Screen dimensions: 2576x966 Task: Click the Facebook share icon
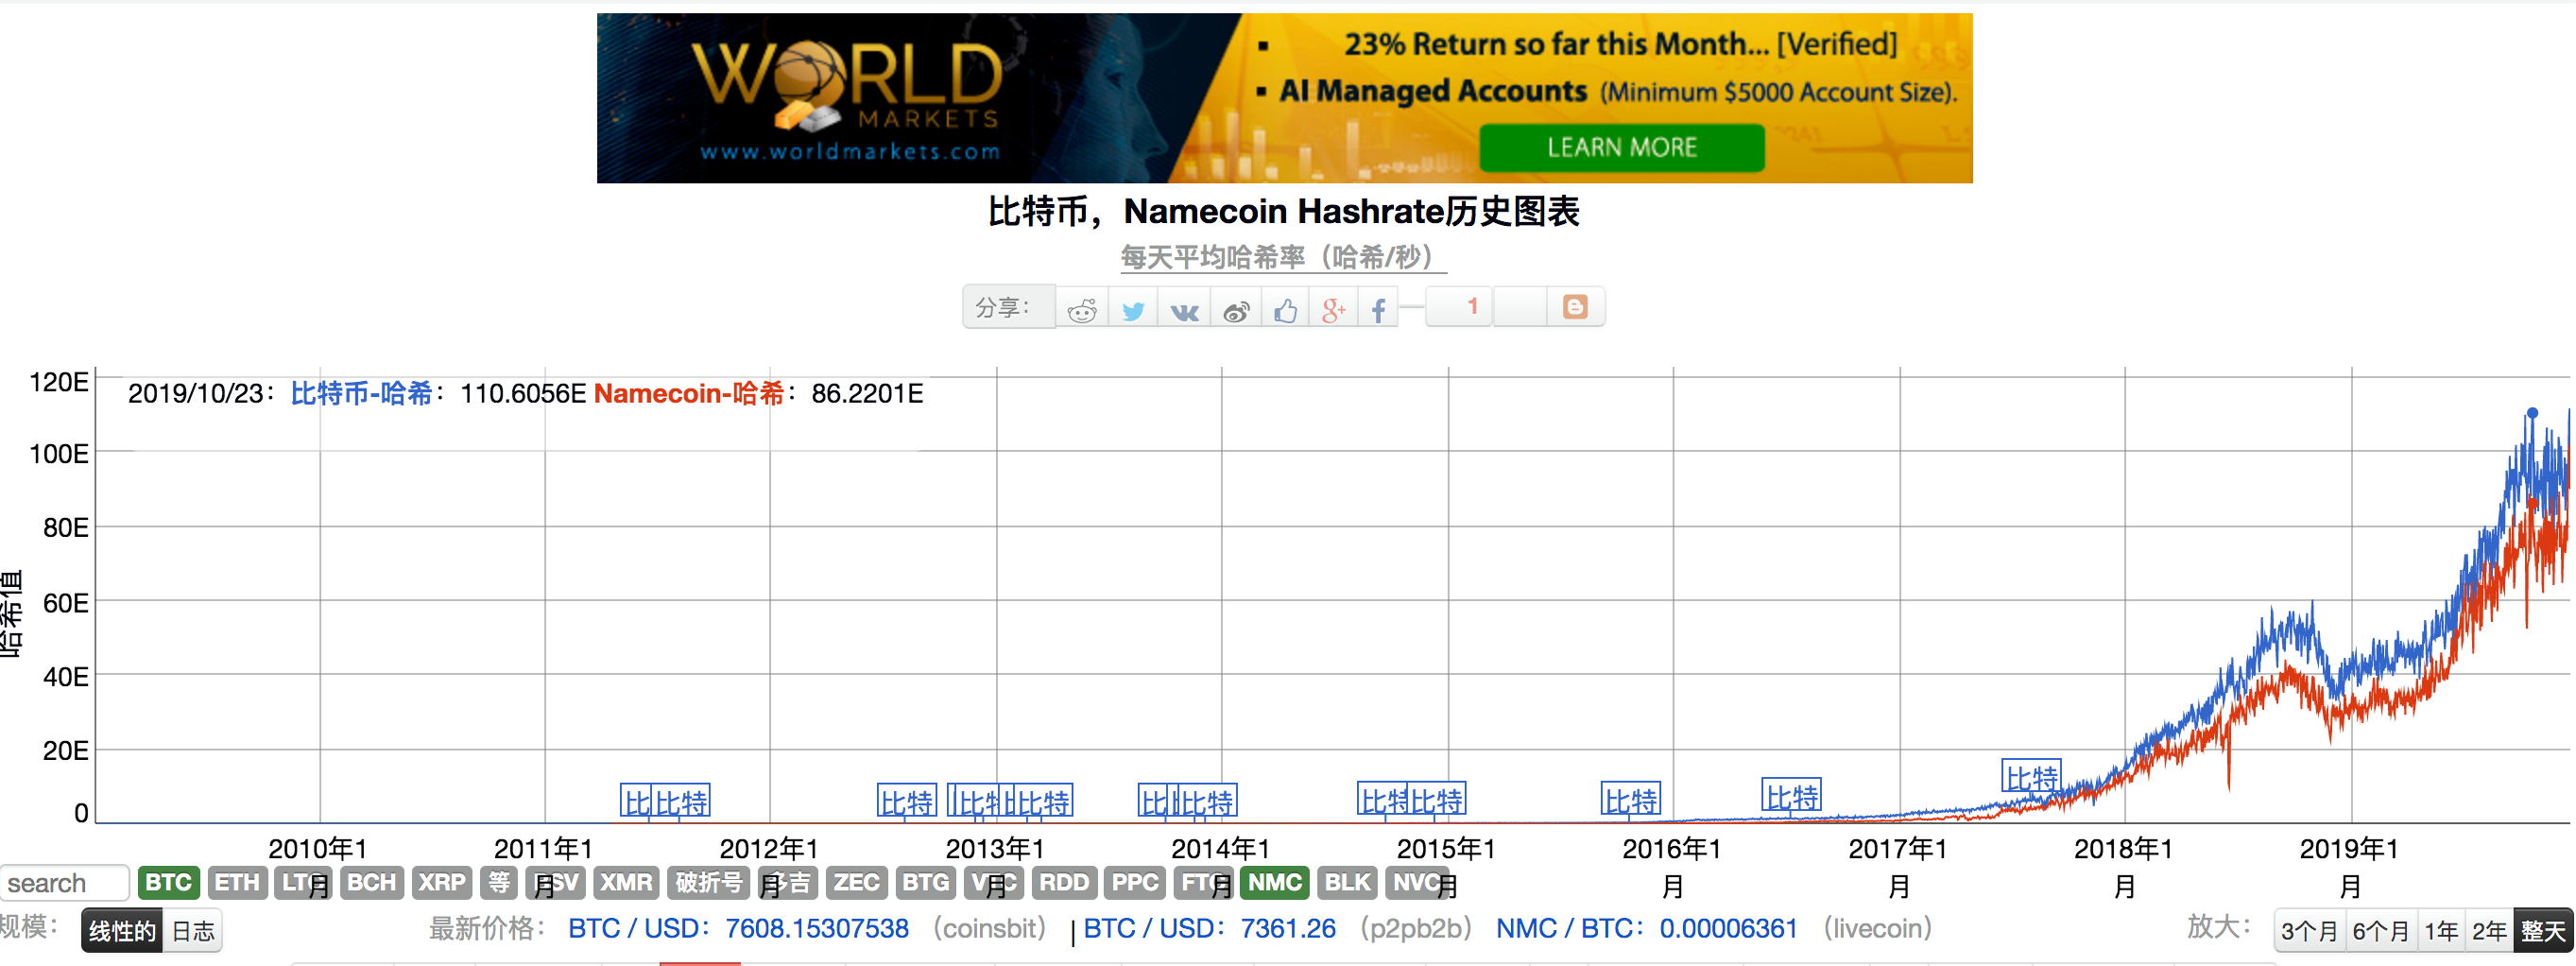coord(1379,310)
